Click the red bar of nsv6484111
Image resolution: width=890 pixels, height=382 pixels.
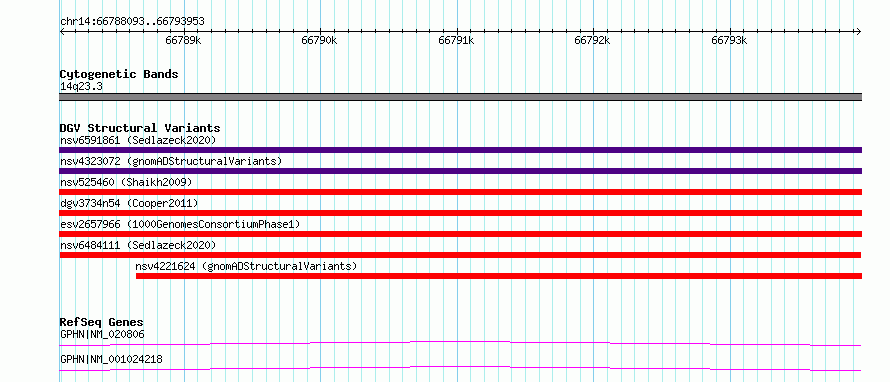[x=460, y=255]
